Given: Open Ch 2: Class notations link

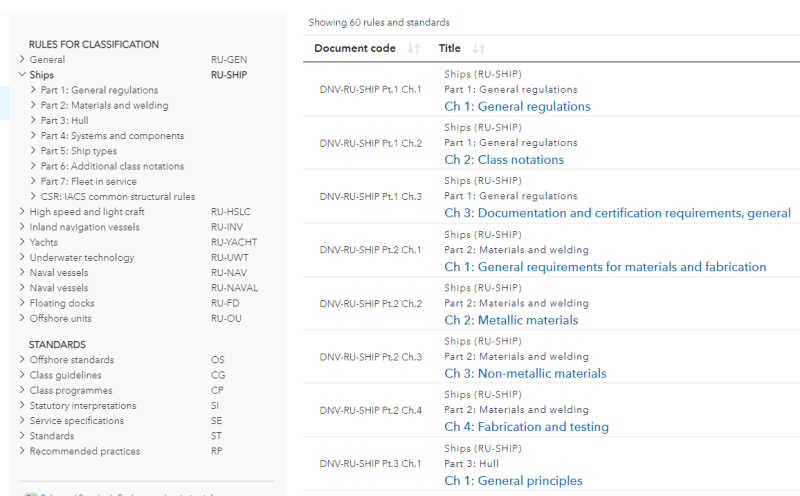Looking at the screenshot, I should 504,160.
